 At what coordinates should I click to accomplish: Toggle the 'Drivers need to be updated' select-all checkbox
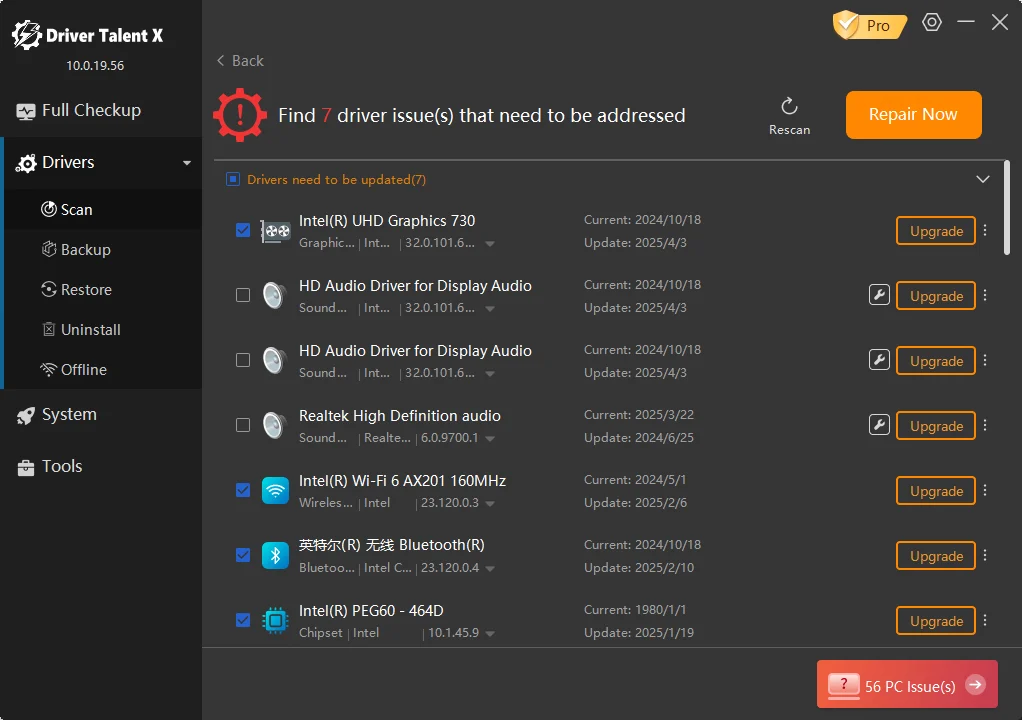pos(233,179)
